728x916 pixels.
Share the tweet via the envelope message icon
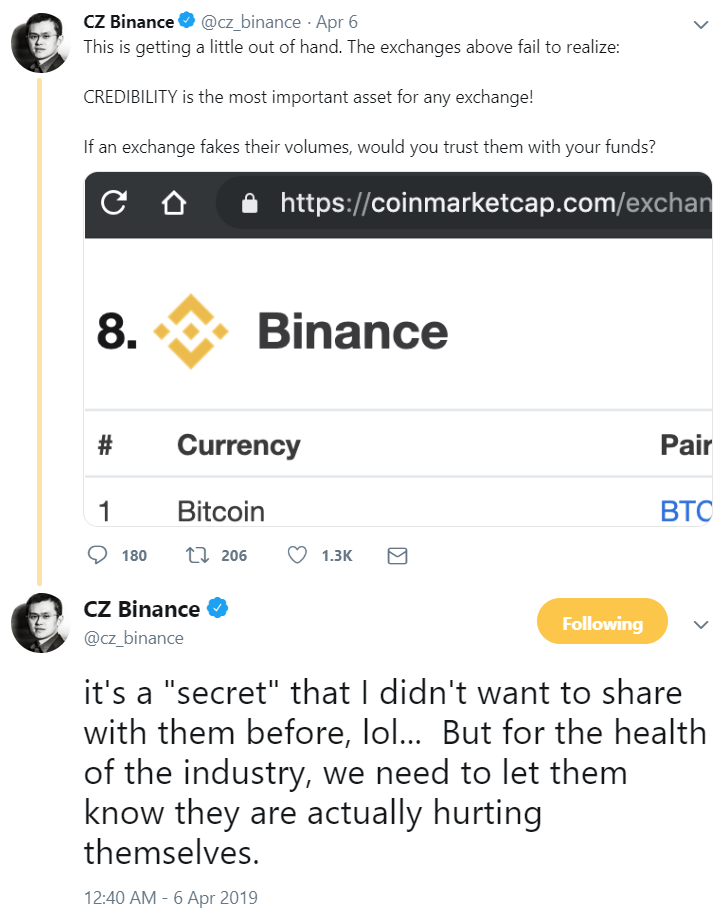pos(397,556)
